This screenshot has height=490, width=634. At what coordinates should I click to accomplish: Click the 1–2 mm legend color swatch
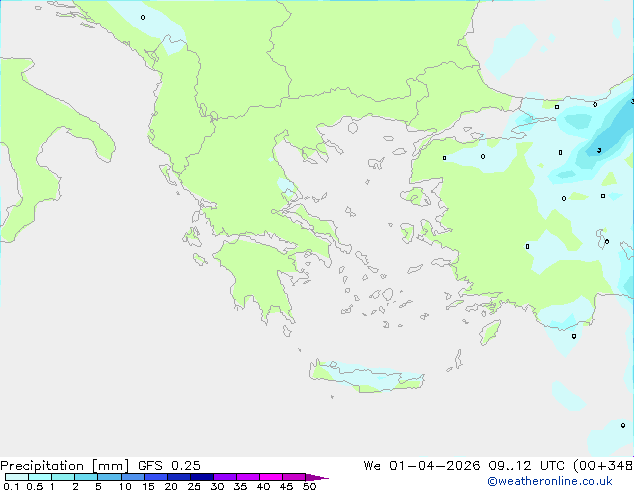pos(63,477)
